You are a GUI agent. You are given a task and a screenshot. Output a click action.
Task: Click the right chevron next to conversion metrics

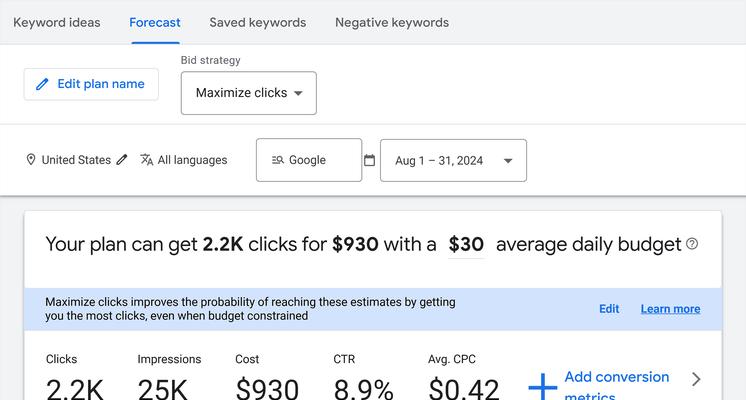click(x=697, y=379)
